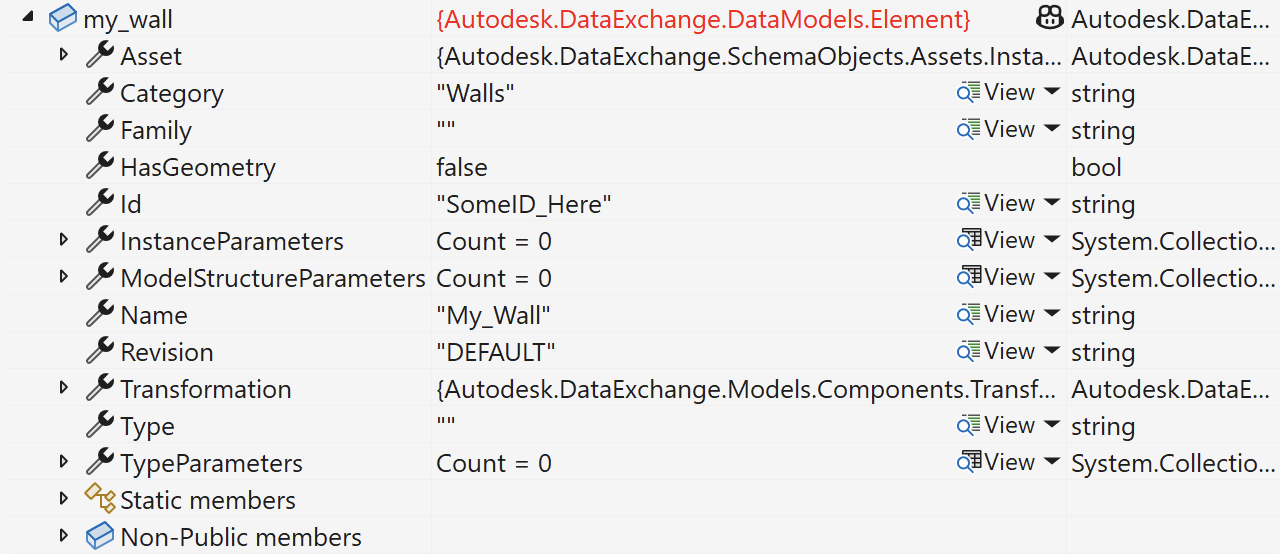The height and width of the screenshot is (554, 1280).
Task: Click the visualizer icon next to my_wall type
Action: [x=1050, y=18]
